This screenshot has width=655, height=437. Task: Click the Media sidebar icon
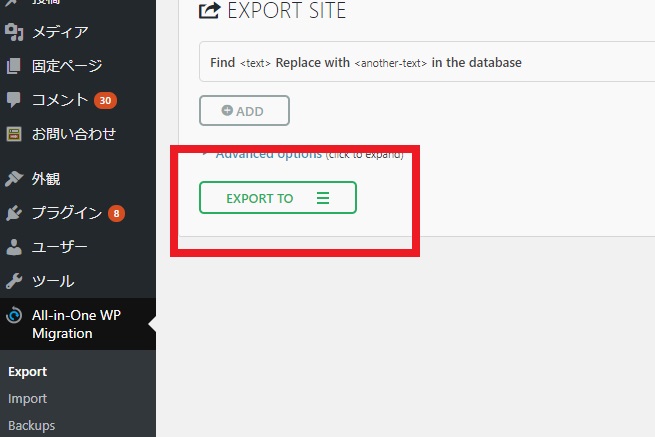pyautogui.click(x=14, y=32)
